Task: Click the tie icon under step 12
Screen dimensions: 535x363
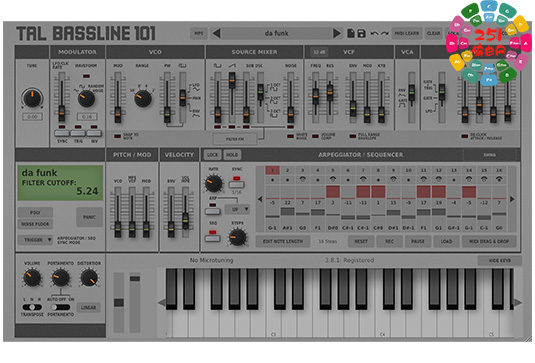Action: click(438, 179)
